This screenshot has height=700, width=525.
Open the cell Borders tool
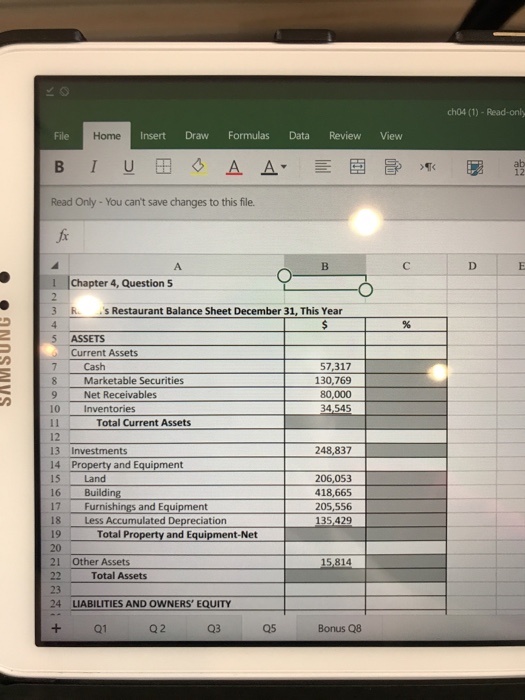[163, 167]
